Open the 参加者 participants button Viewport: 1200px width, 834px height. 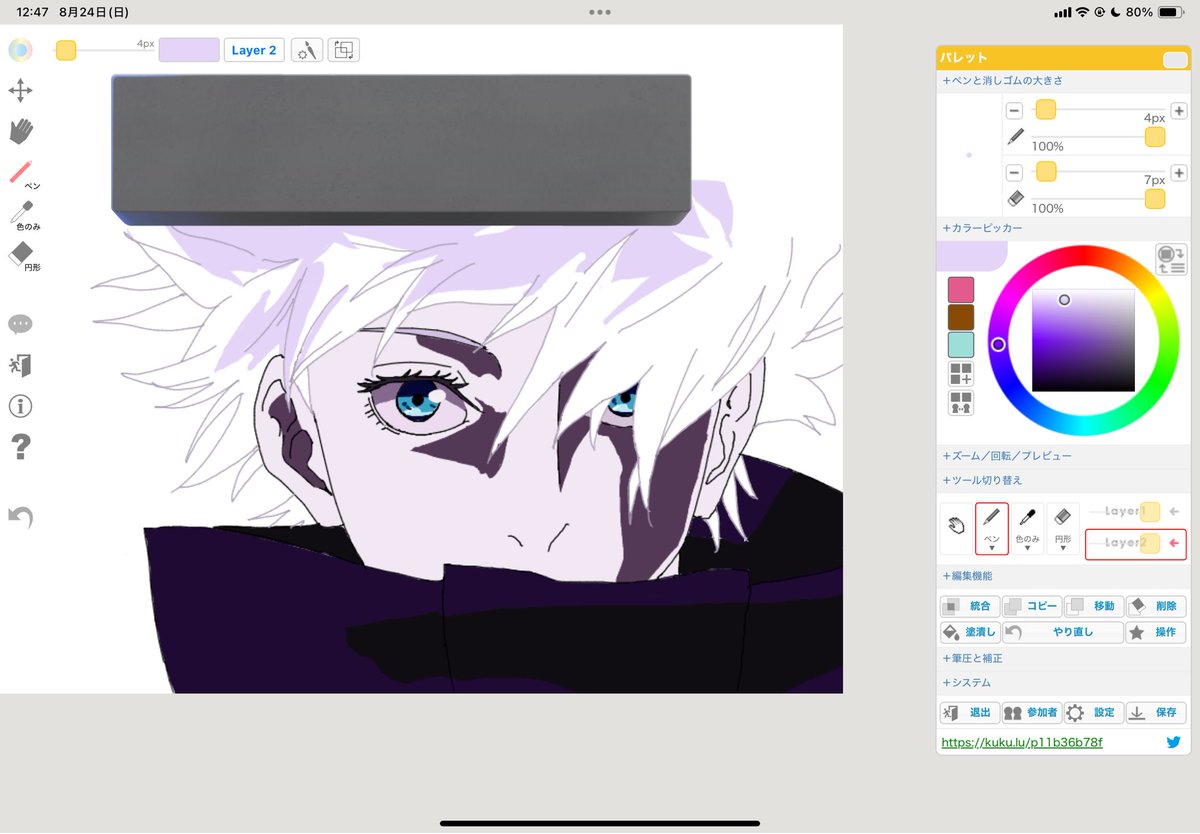[1032, 713]
